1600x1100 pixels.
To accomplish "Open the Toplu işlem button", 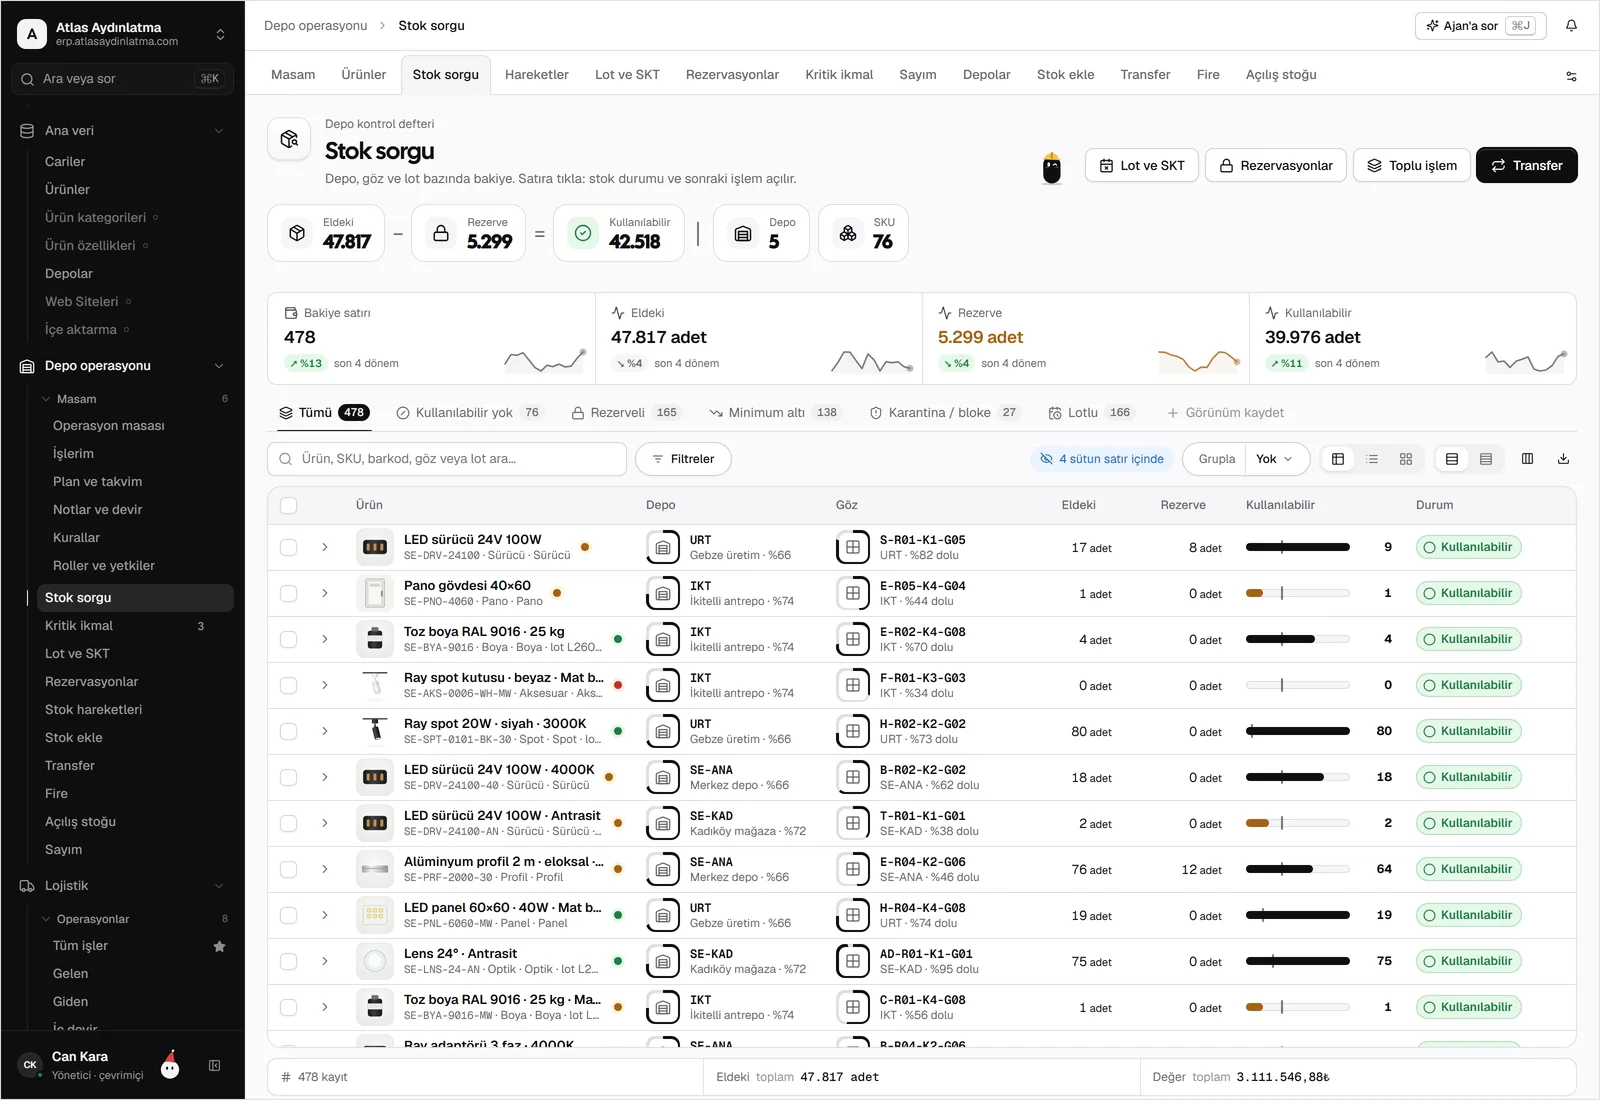I will point(1412,166).
